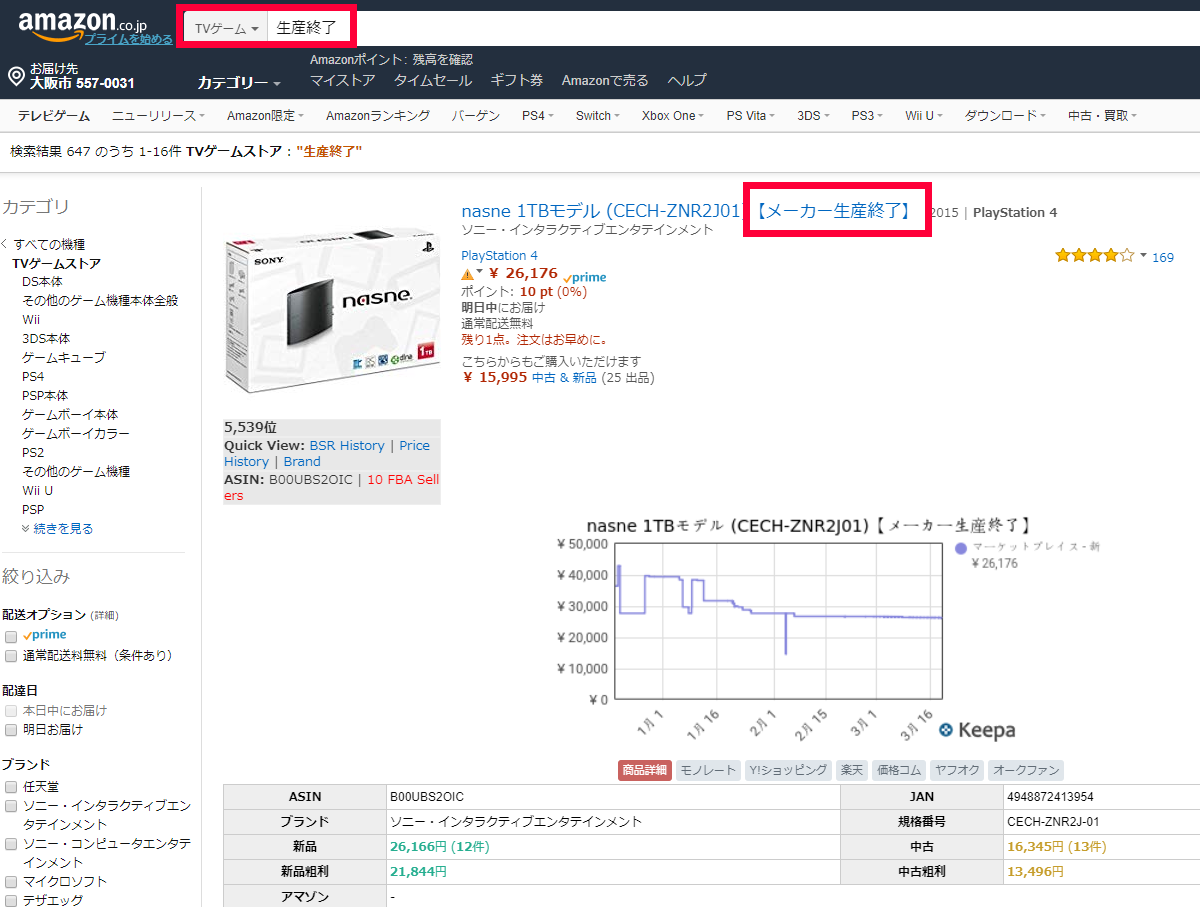Check the 通常配送料無料 filter box
Viewport: 1200px width, 907px height.
(x=10, y=656)
